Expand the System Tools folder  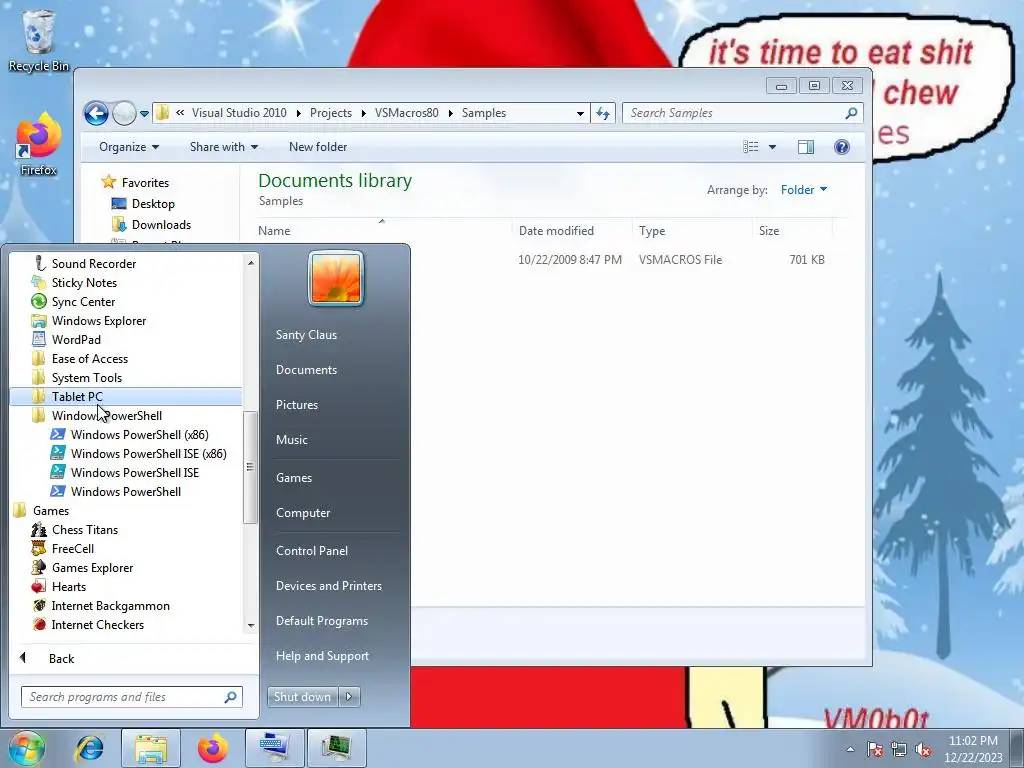tap(86, 377)
